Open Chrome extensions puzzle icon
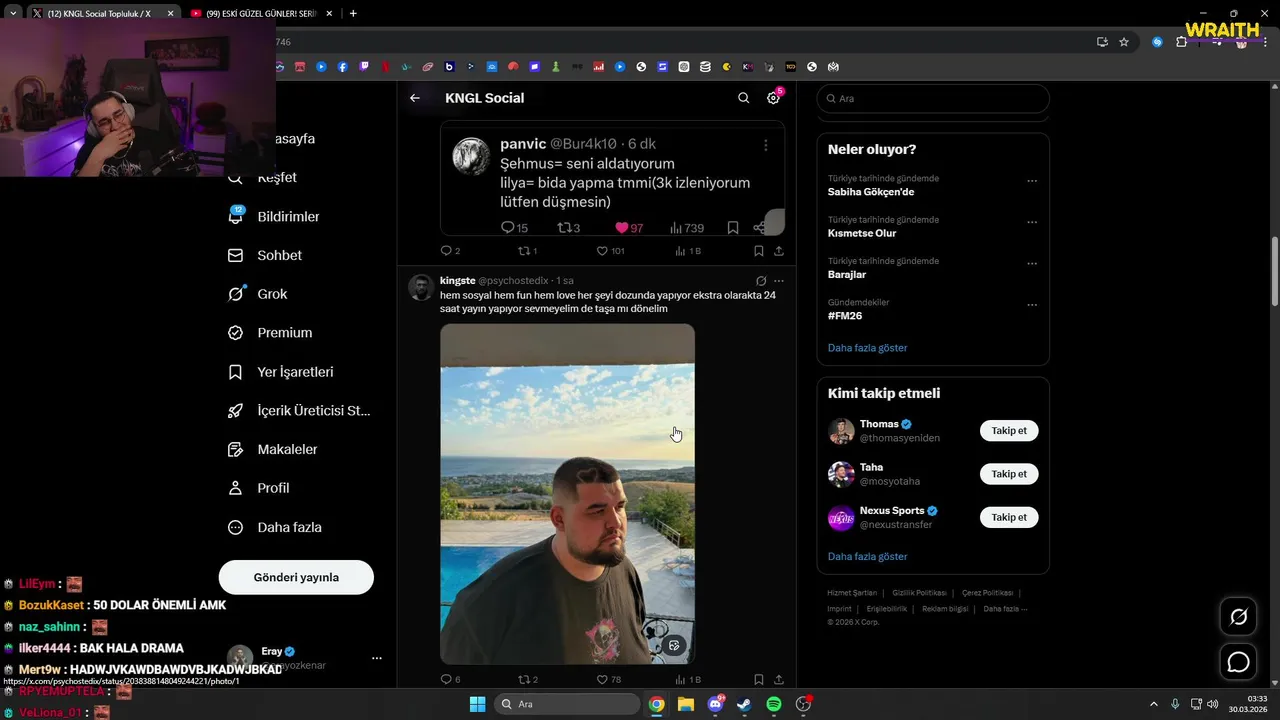1280x720 pixels. coord(1181,42)
